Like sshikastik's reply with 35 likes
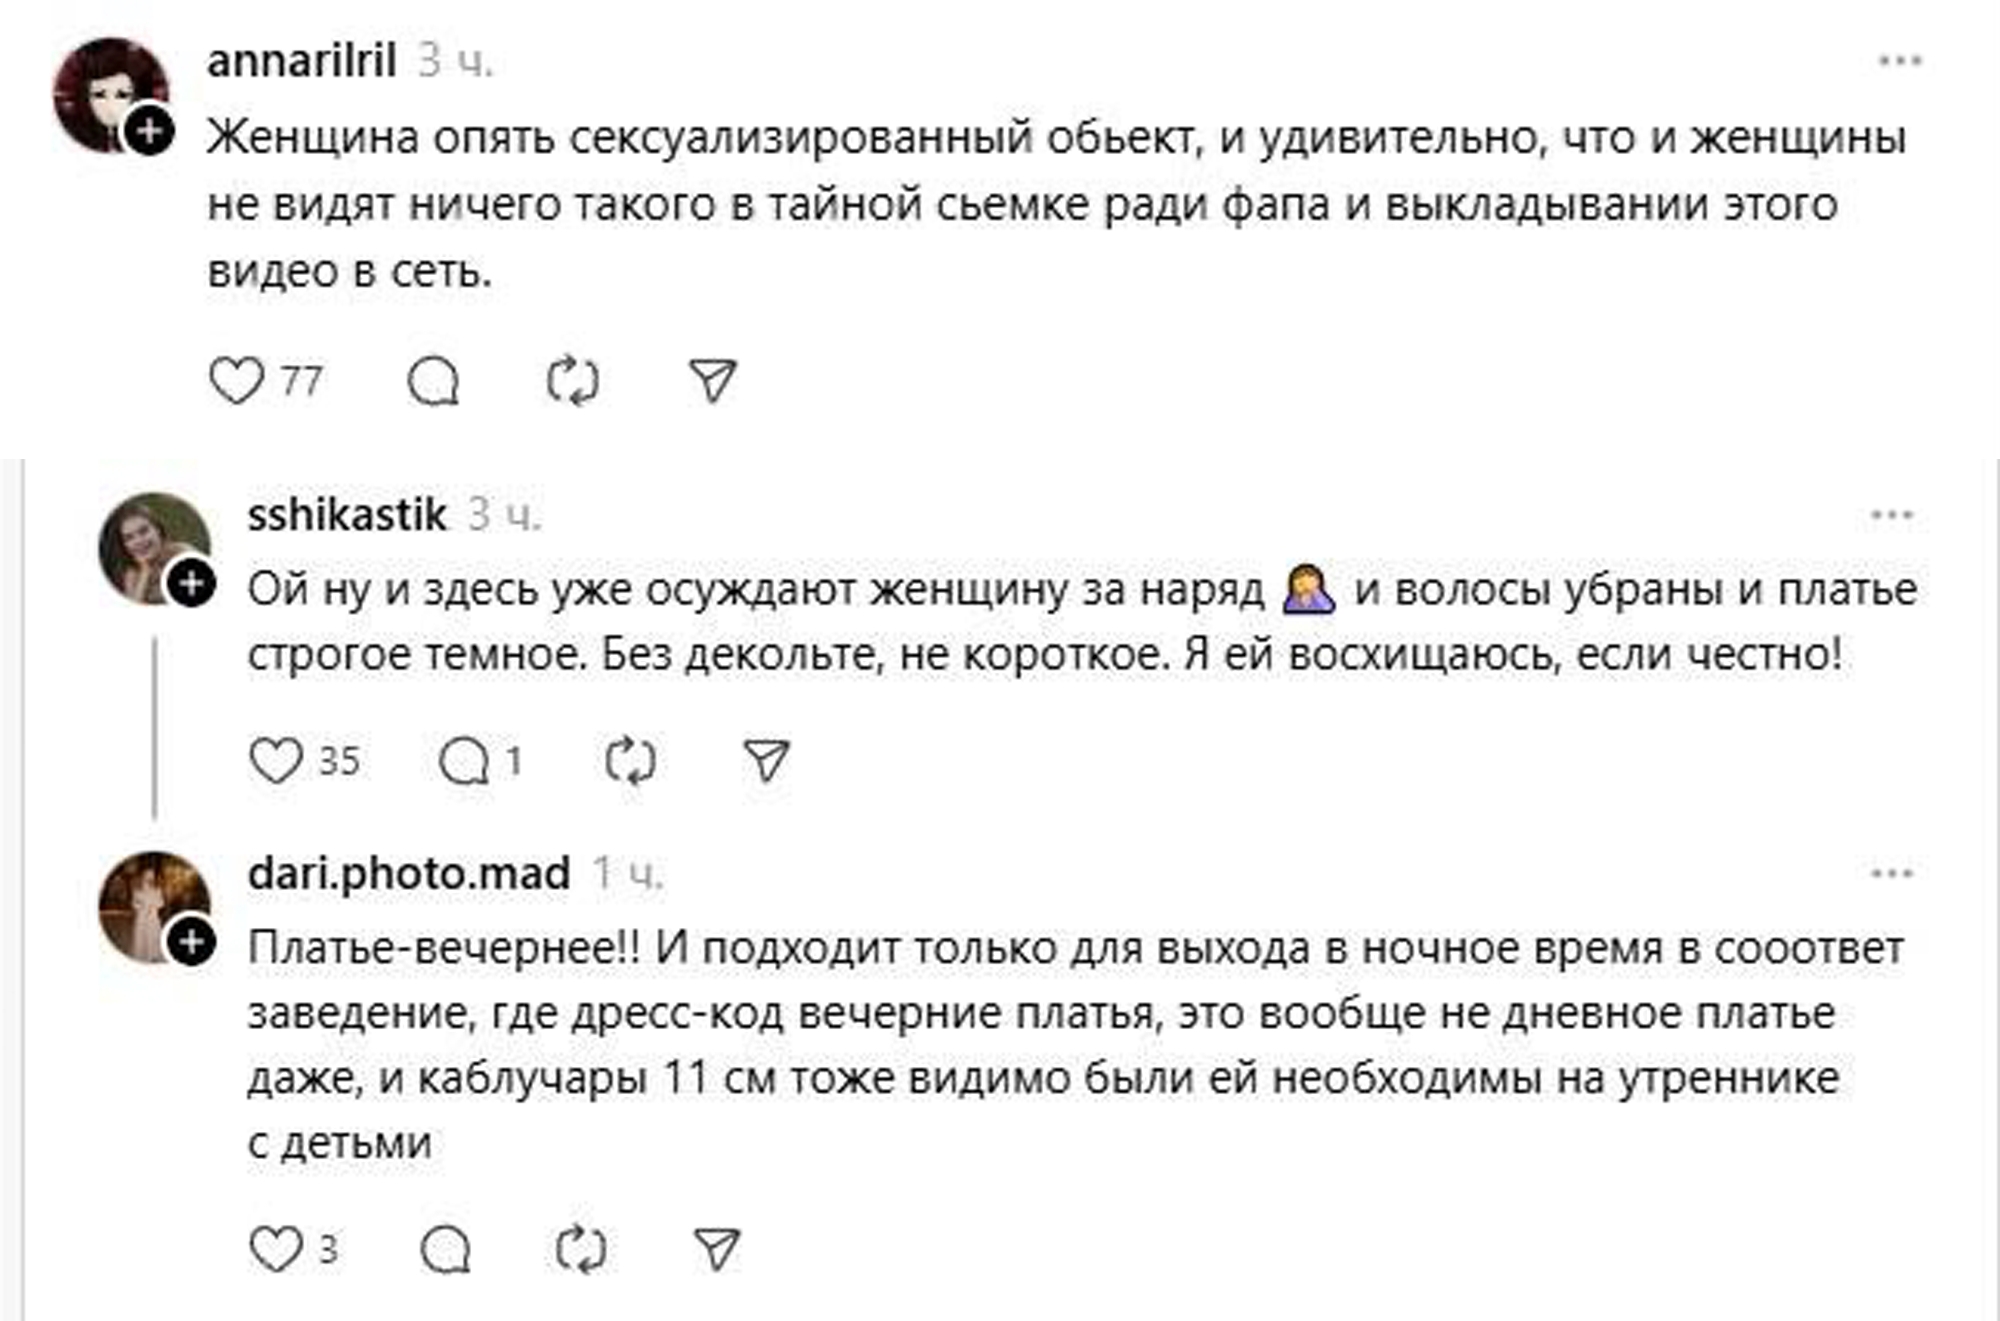Viewport: 2000px width, 1321px height. (276, 761)
